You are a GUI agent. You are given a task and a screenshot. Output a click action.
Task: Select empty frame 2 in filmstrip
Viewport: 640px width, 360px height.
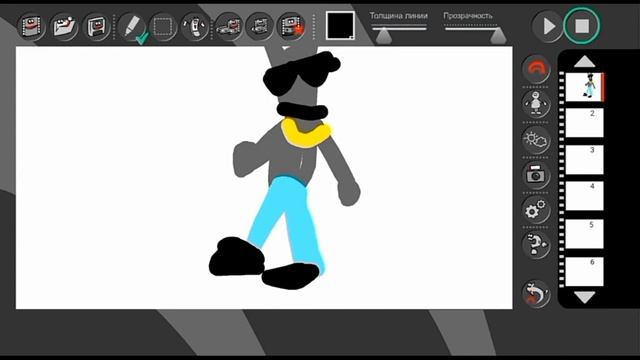(584, 123)
